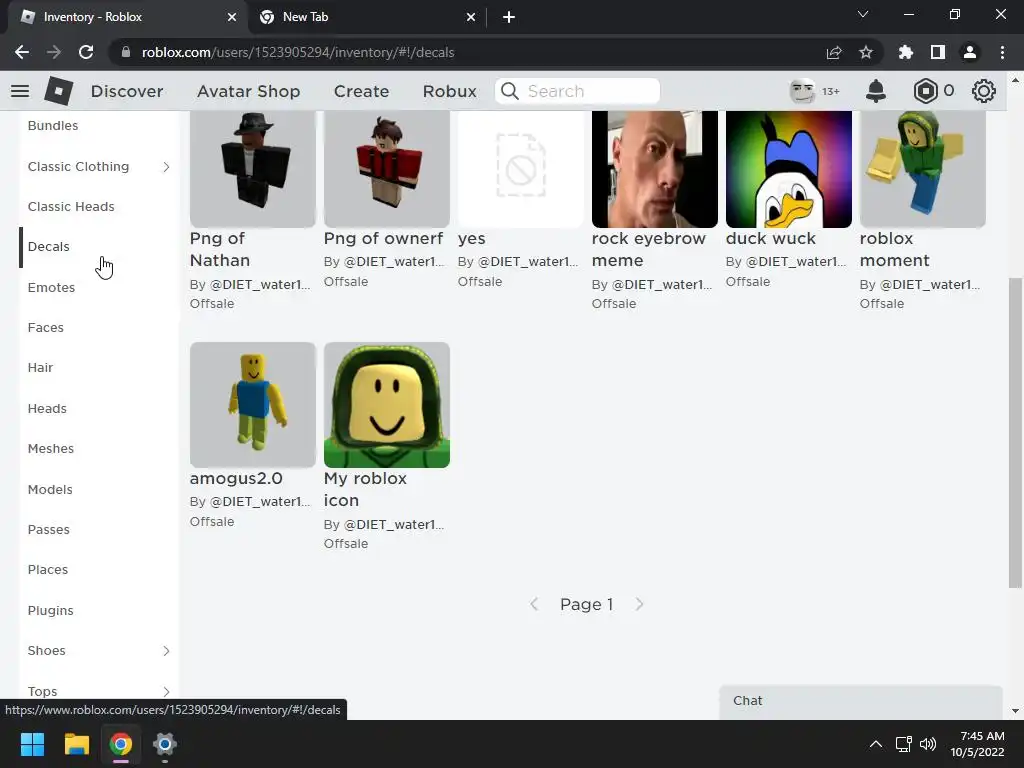Click the search magnifier icon

pyautogui.click(x=510, y=91)
